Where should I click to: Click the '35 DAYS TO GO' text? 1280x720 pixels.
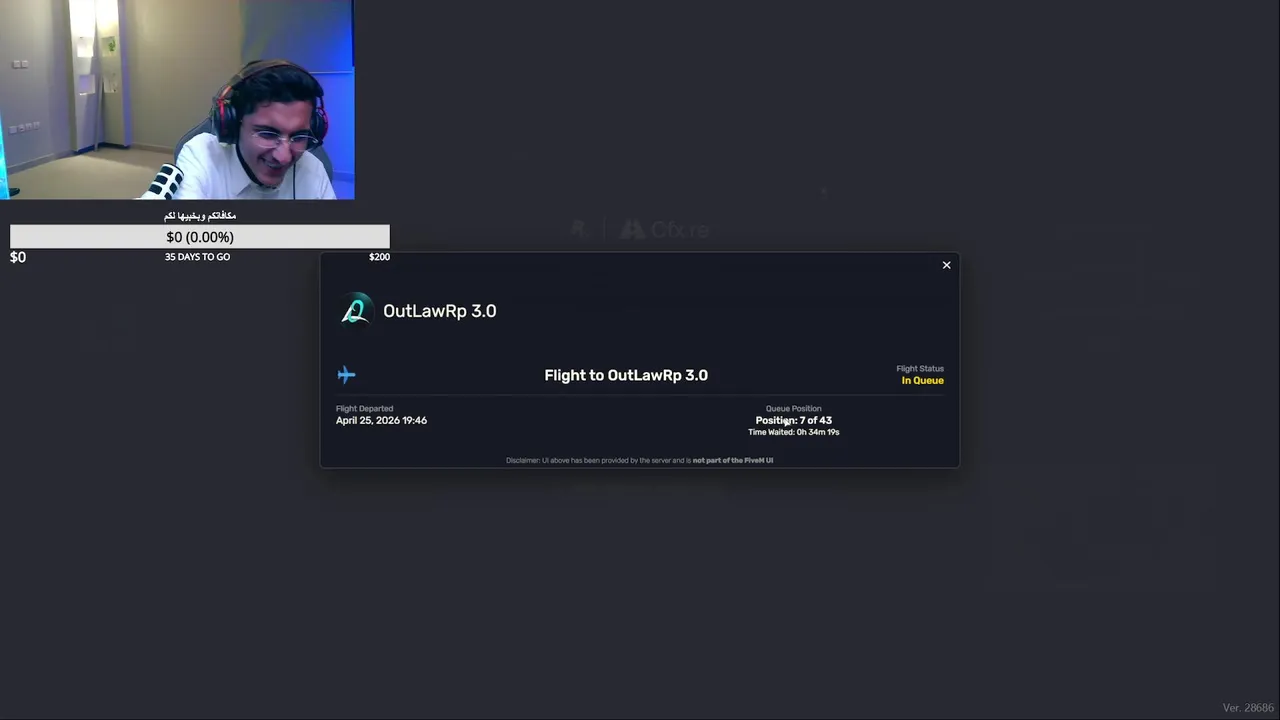tap(197, 257)
